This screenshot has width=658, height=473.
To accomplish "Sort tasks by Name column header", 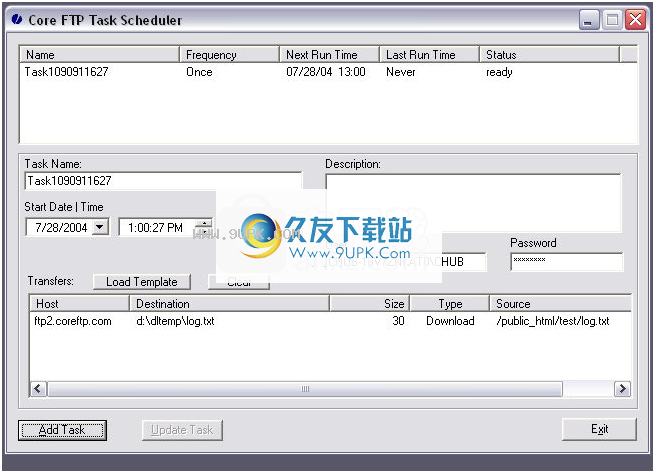I will pos(99,55).
